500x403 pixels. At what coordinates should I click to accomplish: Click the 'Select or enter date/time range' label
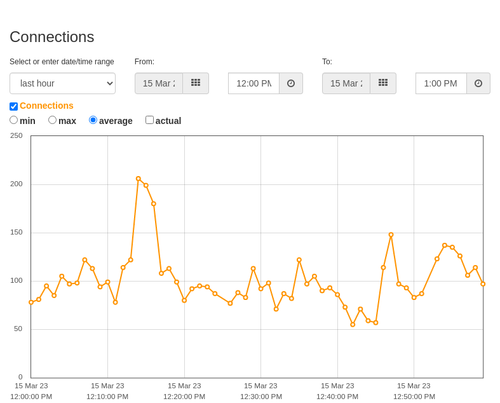coord(62,62)
